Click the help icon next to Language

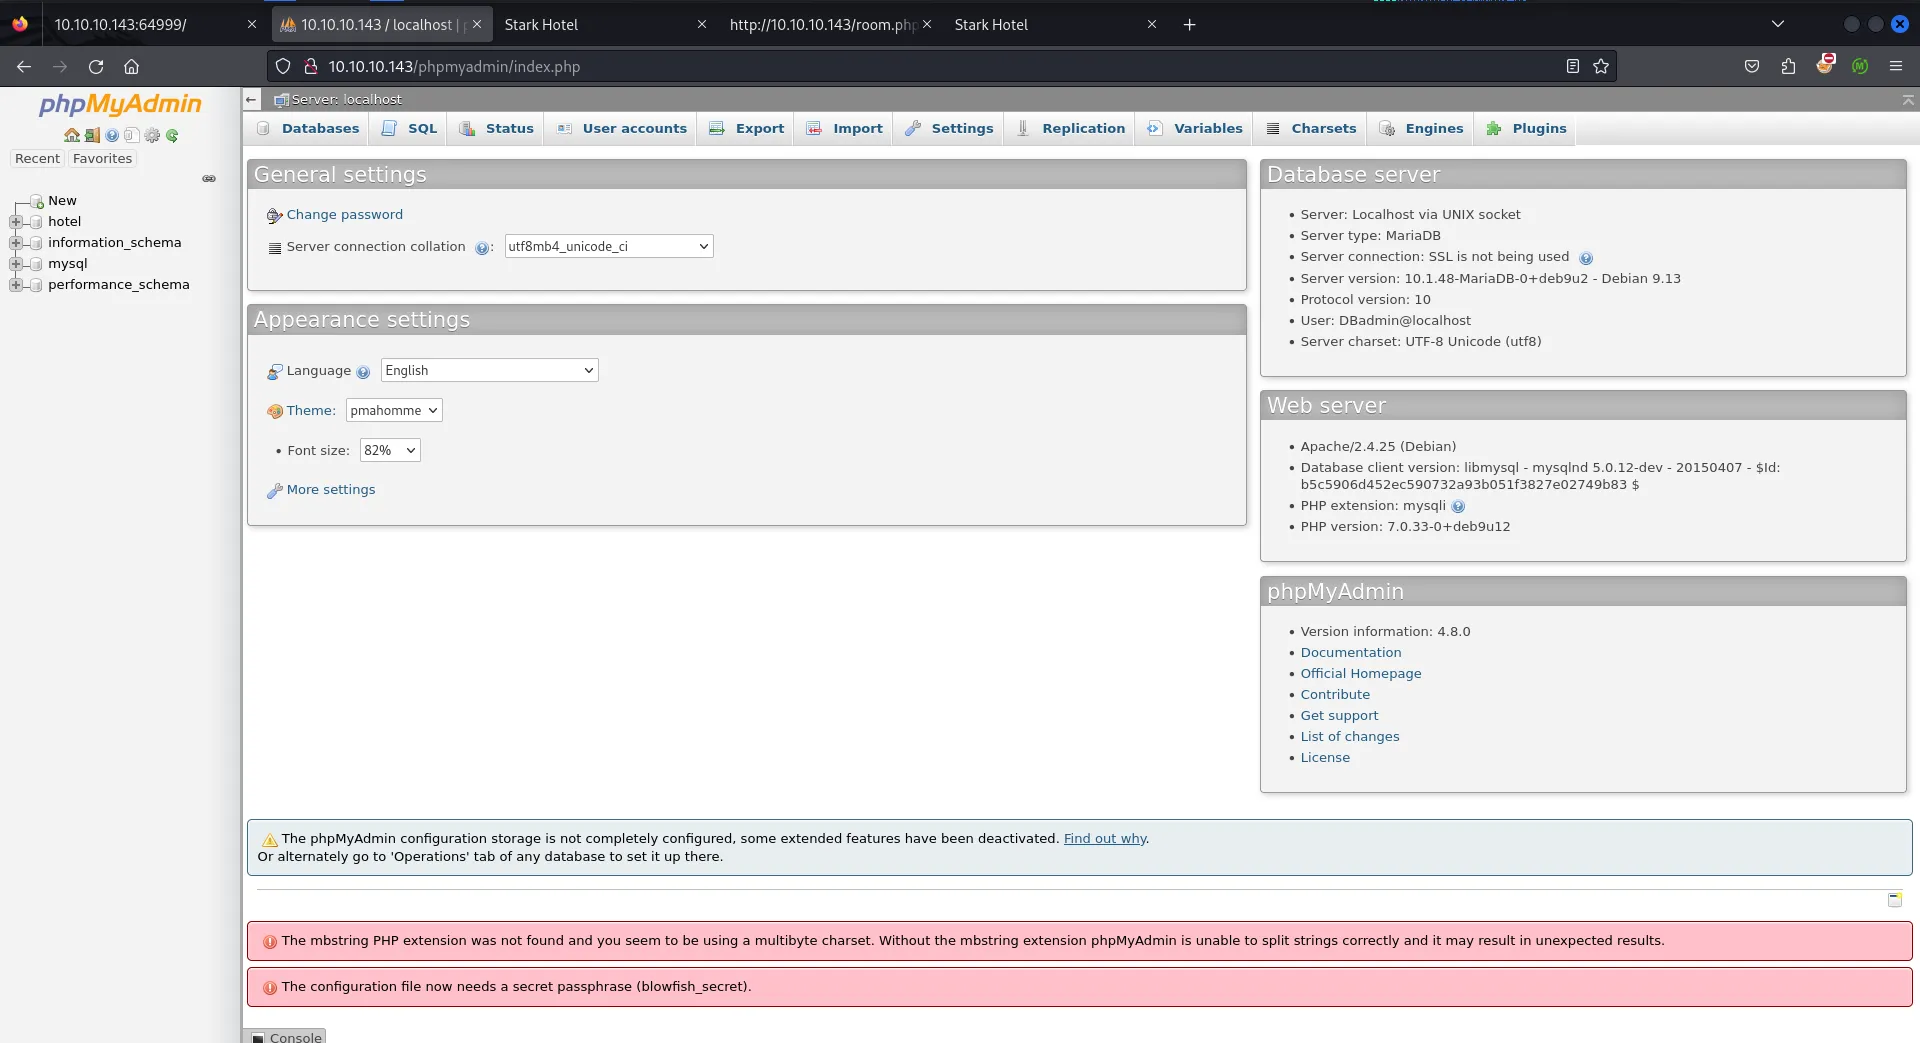(x=363, y=372)
